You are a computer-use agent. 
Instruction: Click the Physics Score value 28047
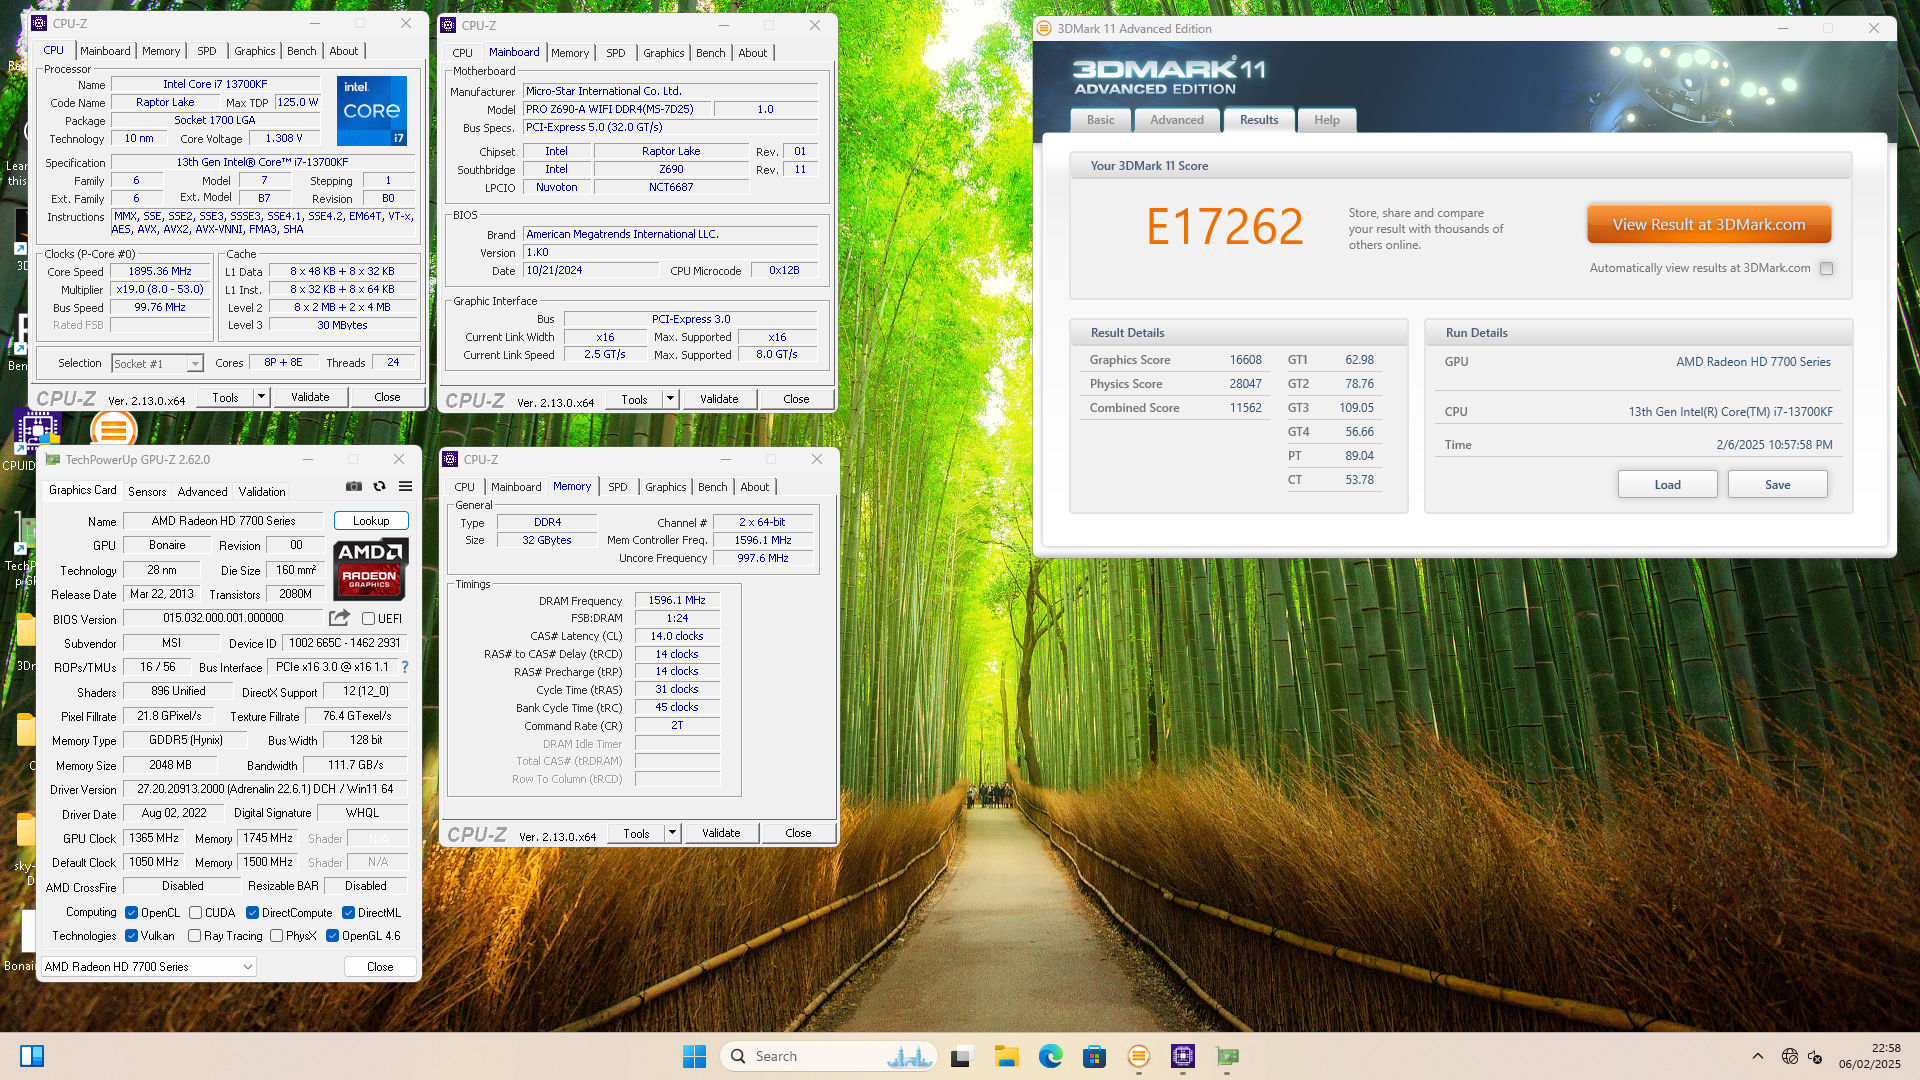click(1245, 384)
